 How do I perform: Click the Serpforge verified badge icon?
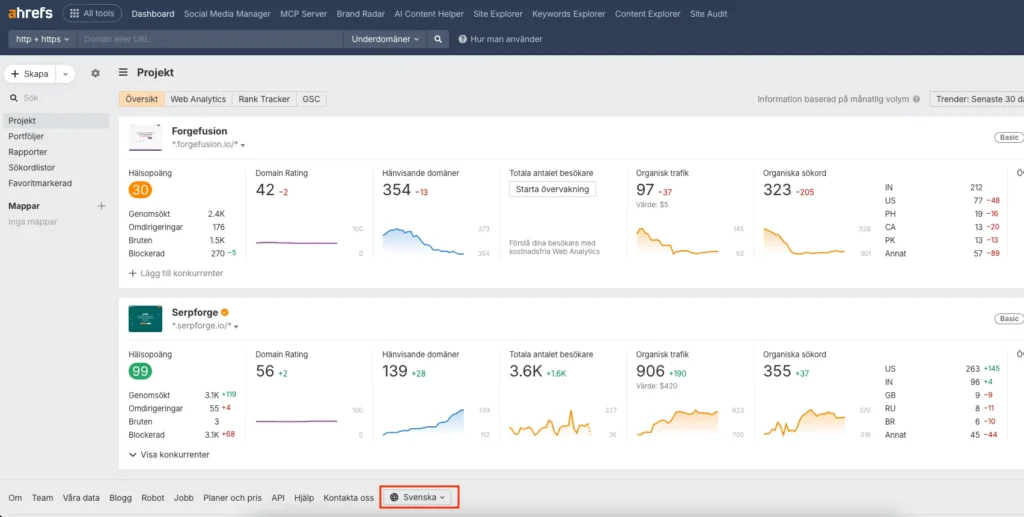[225, 312]
